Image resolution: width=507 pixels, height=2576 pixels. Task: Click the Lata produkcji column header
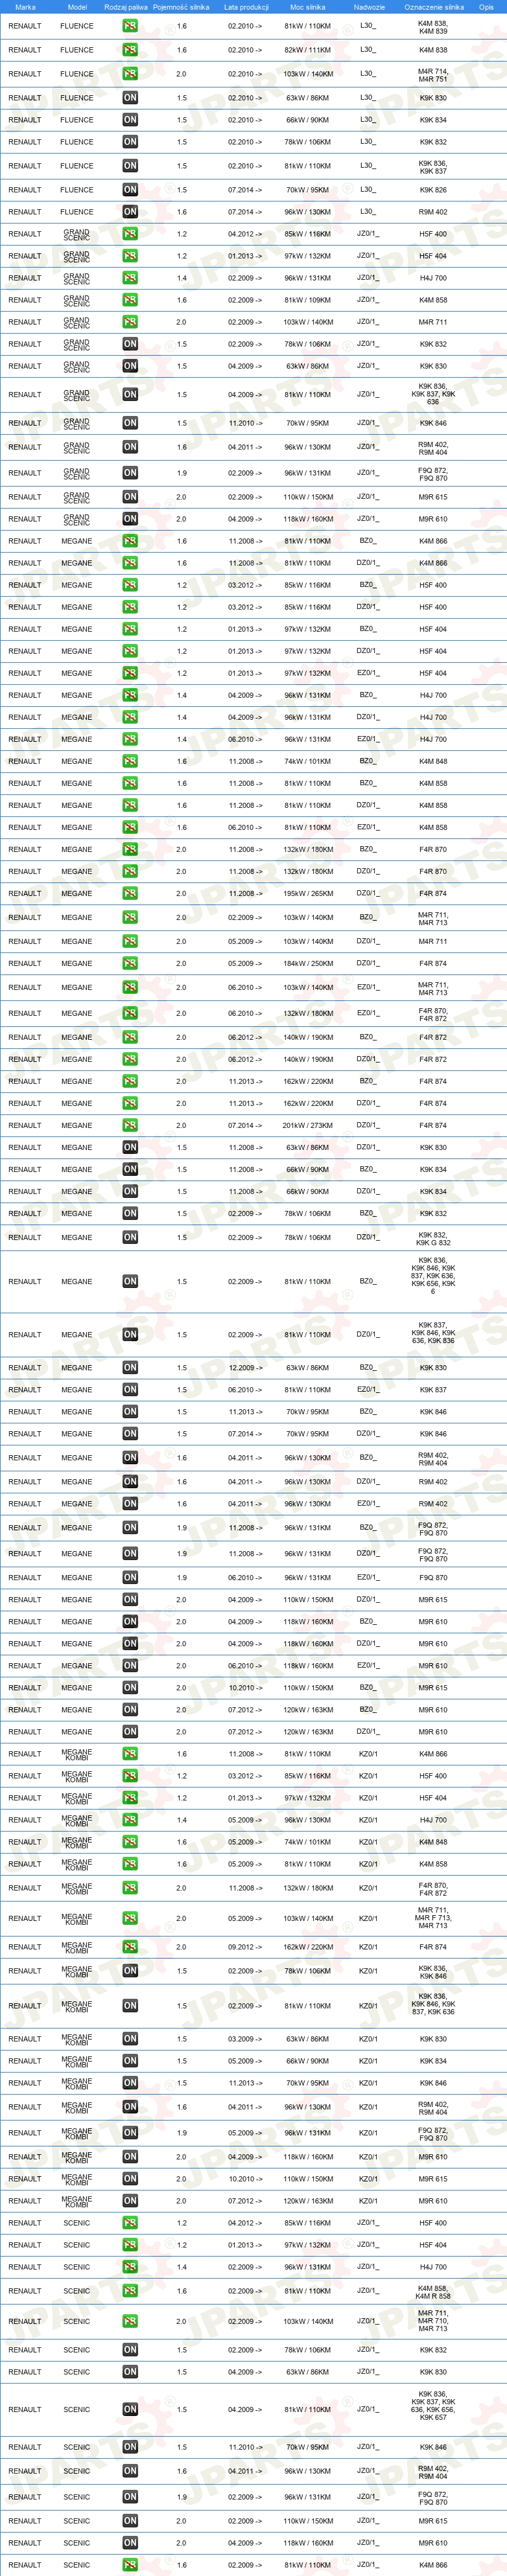246,7
